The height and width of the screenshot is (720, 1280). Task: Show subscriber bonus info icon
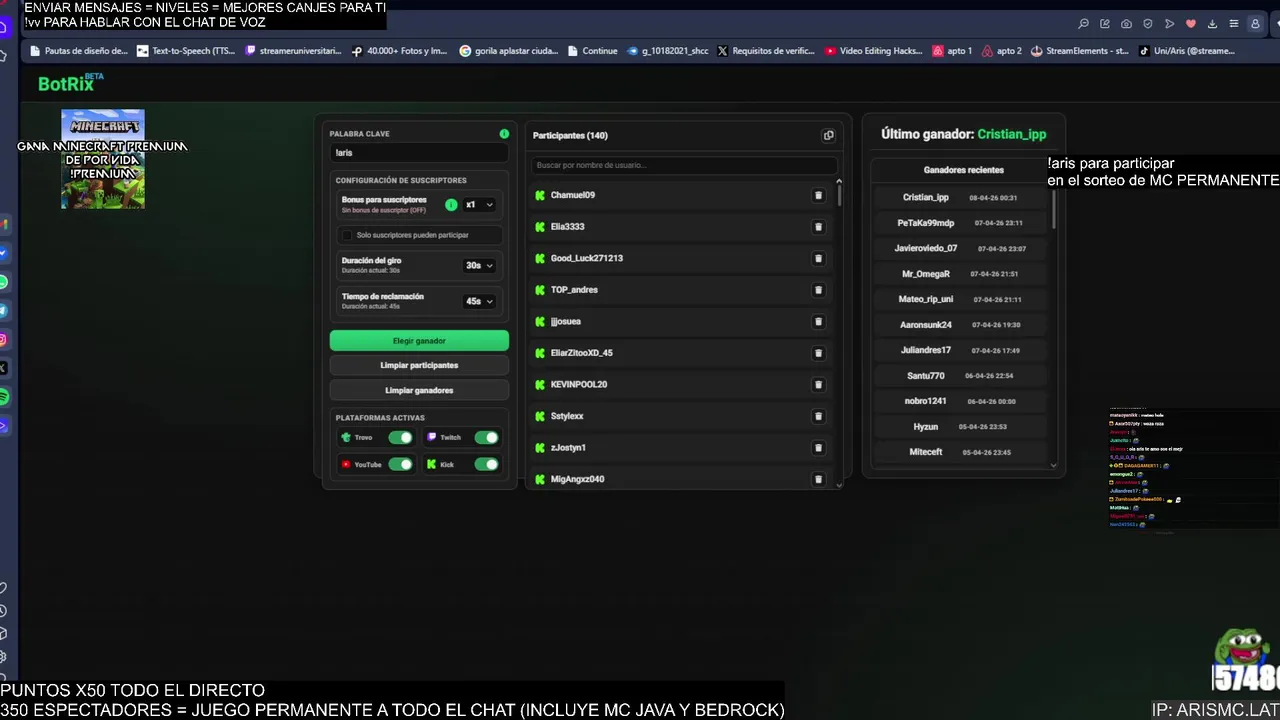tap(451, 204)
